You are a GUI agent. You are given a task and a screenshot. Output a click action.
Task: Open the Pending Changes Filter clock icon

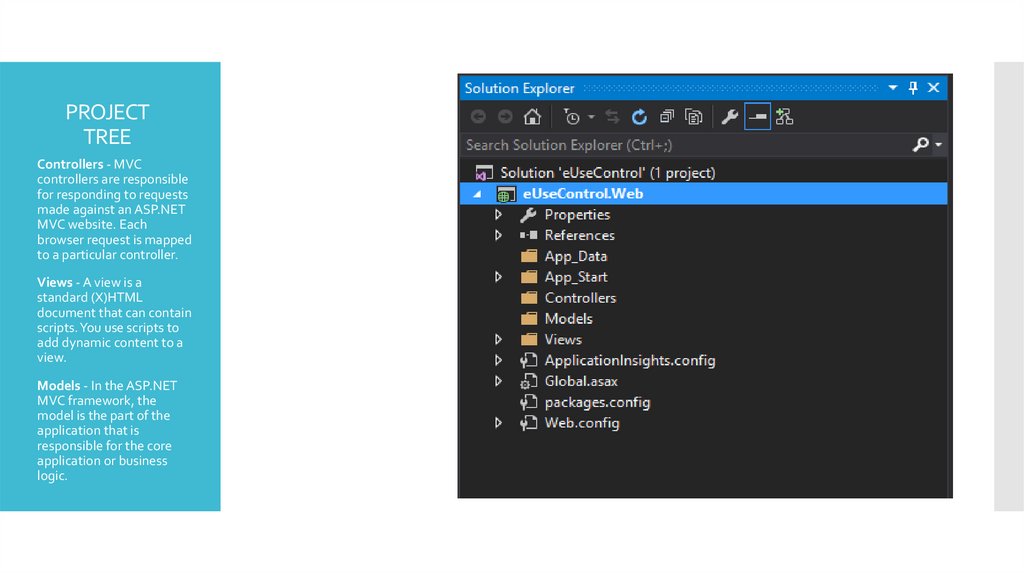click(571, 117)
